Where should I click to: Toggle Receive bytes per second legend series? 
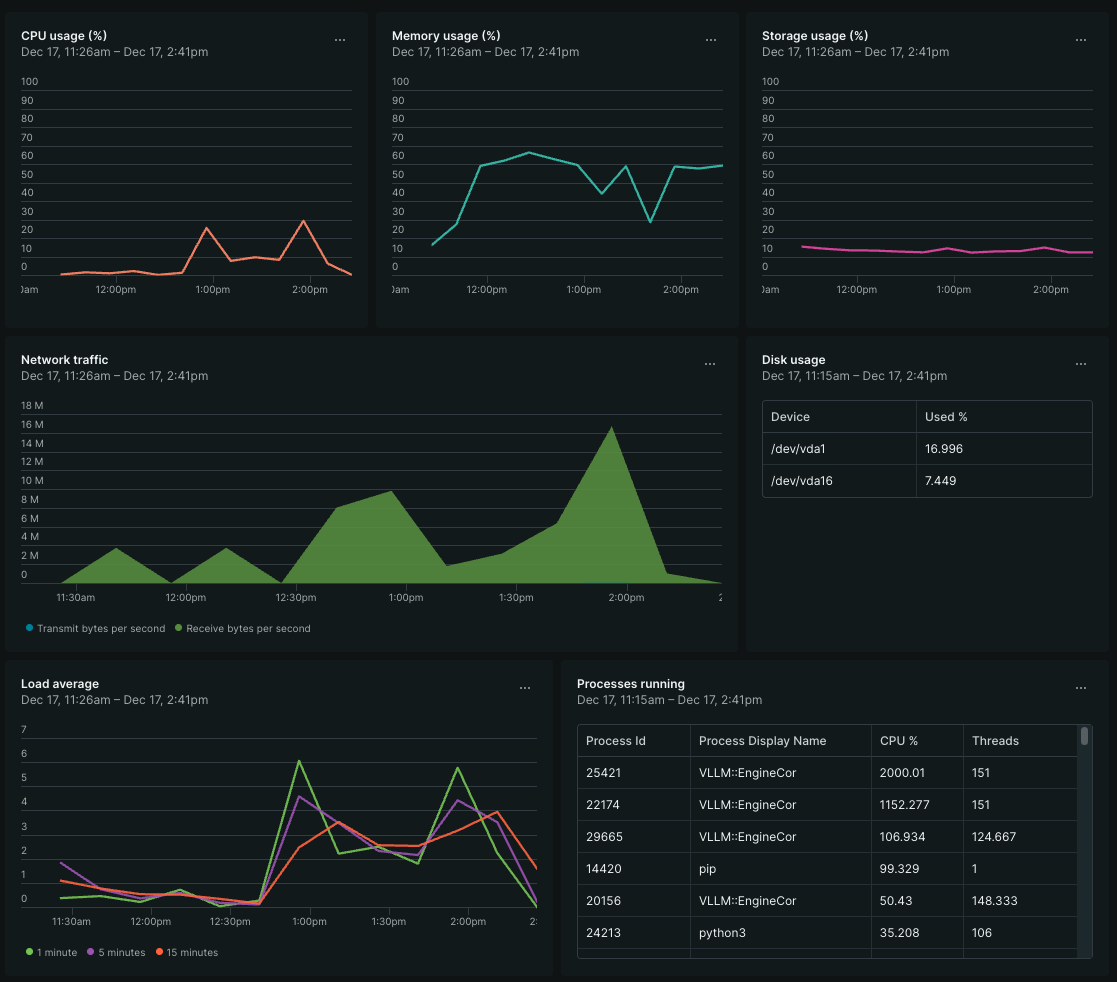pyautogui.click(x=242, y=629)
